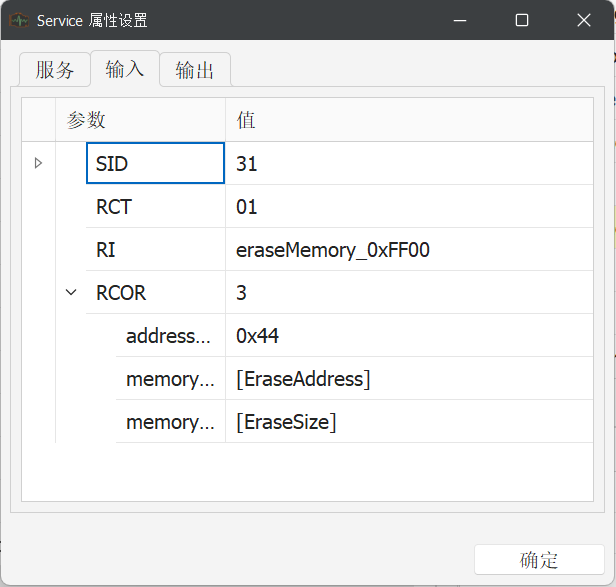
Task: Select the RCOR parameter label
Action: tap(121, 293)
